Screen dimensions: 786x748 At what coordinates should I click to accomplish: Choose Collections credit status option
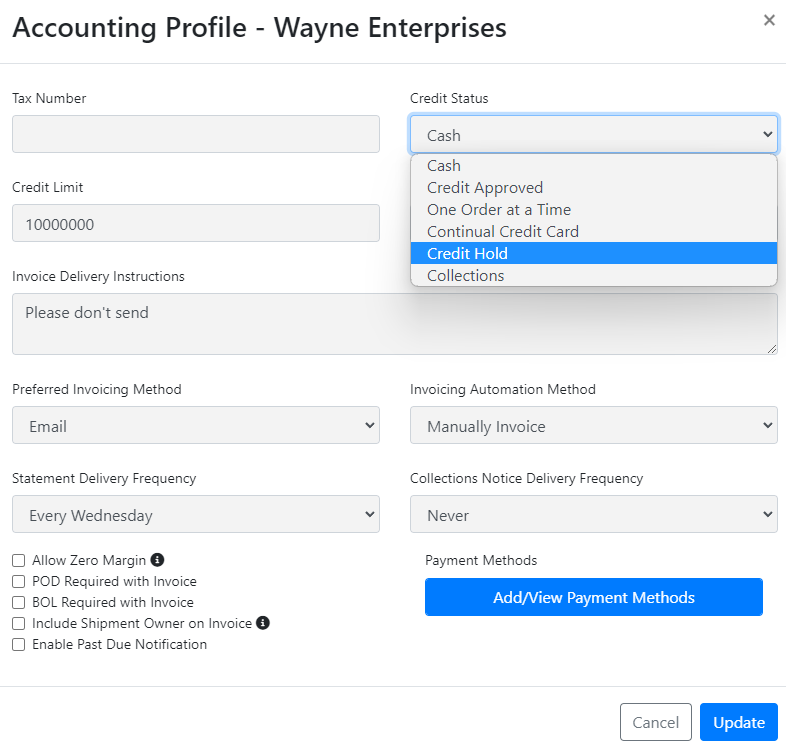[594, 276]
